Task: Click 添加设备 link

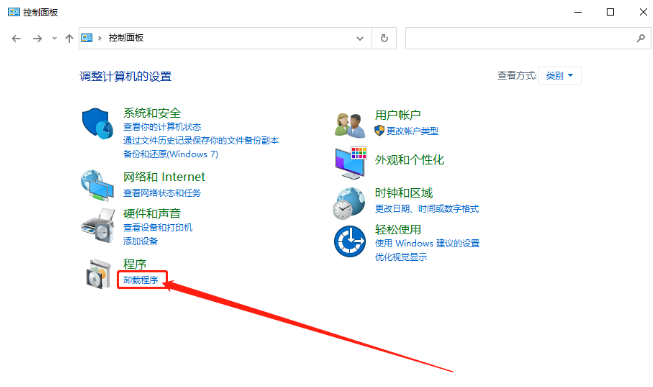Action: [x=140, y=241]
